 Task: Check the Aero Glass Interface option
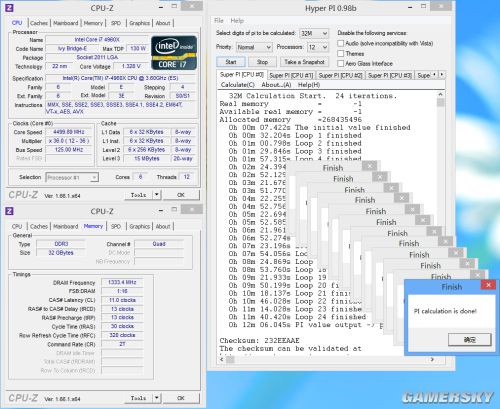coord(341,63)
